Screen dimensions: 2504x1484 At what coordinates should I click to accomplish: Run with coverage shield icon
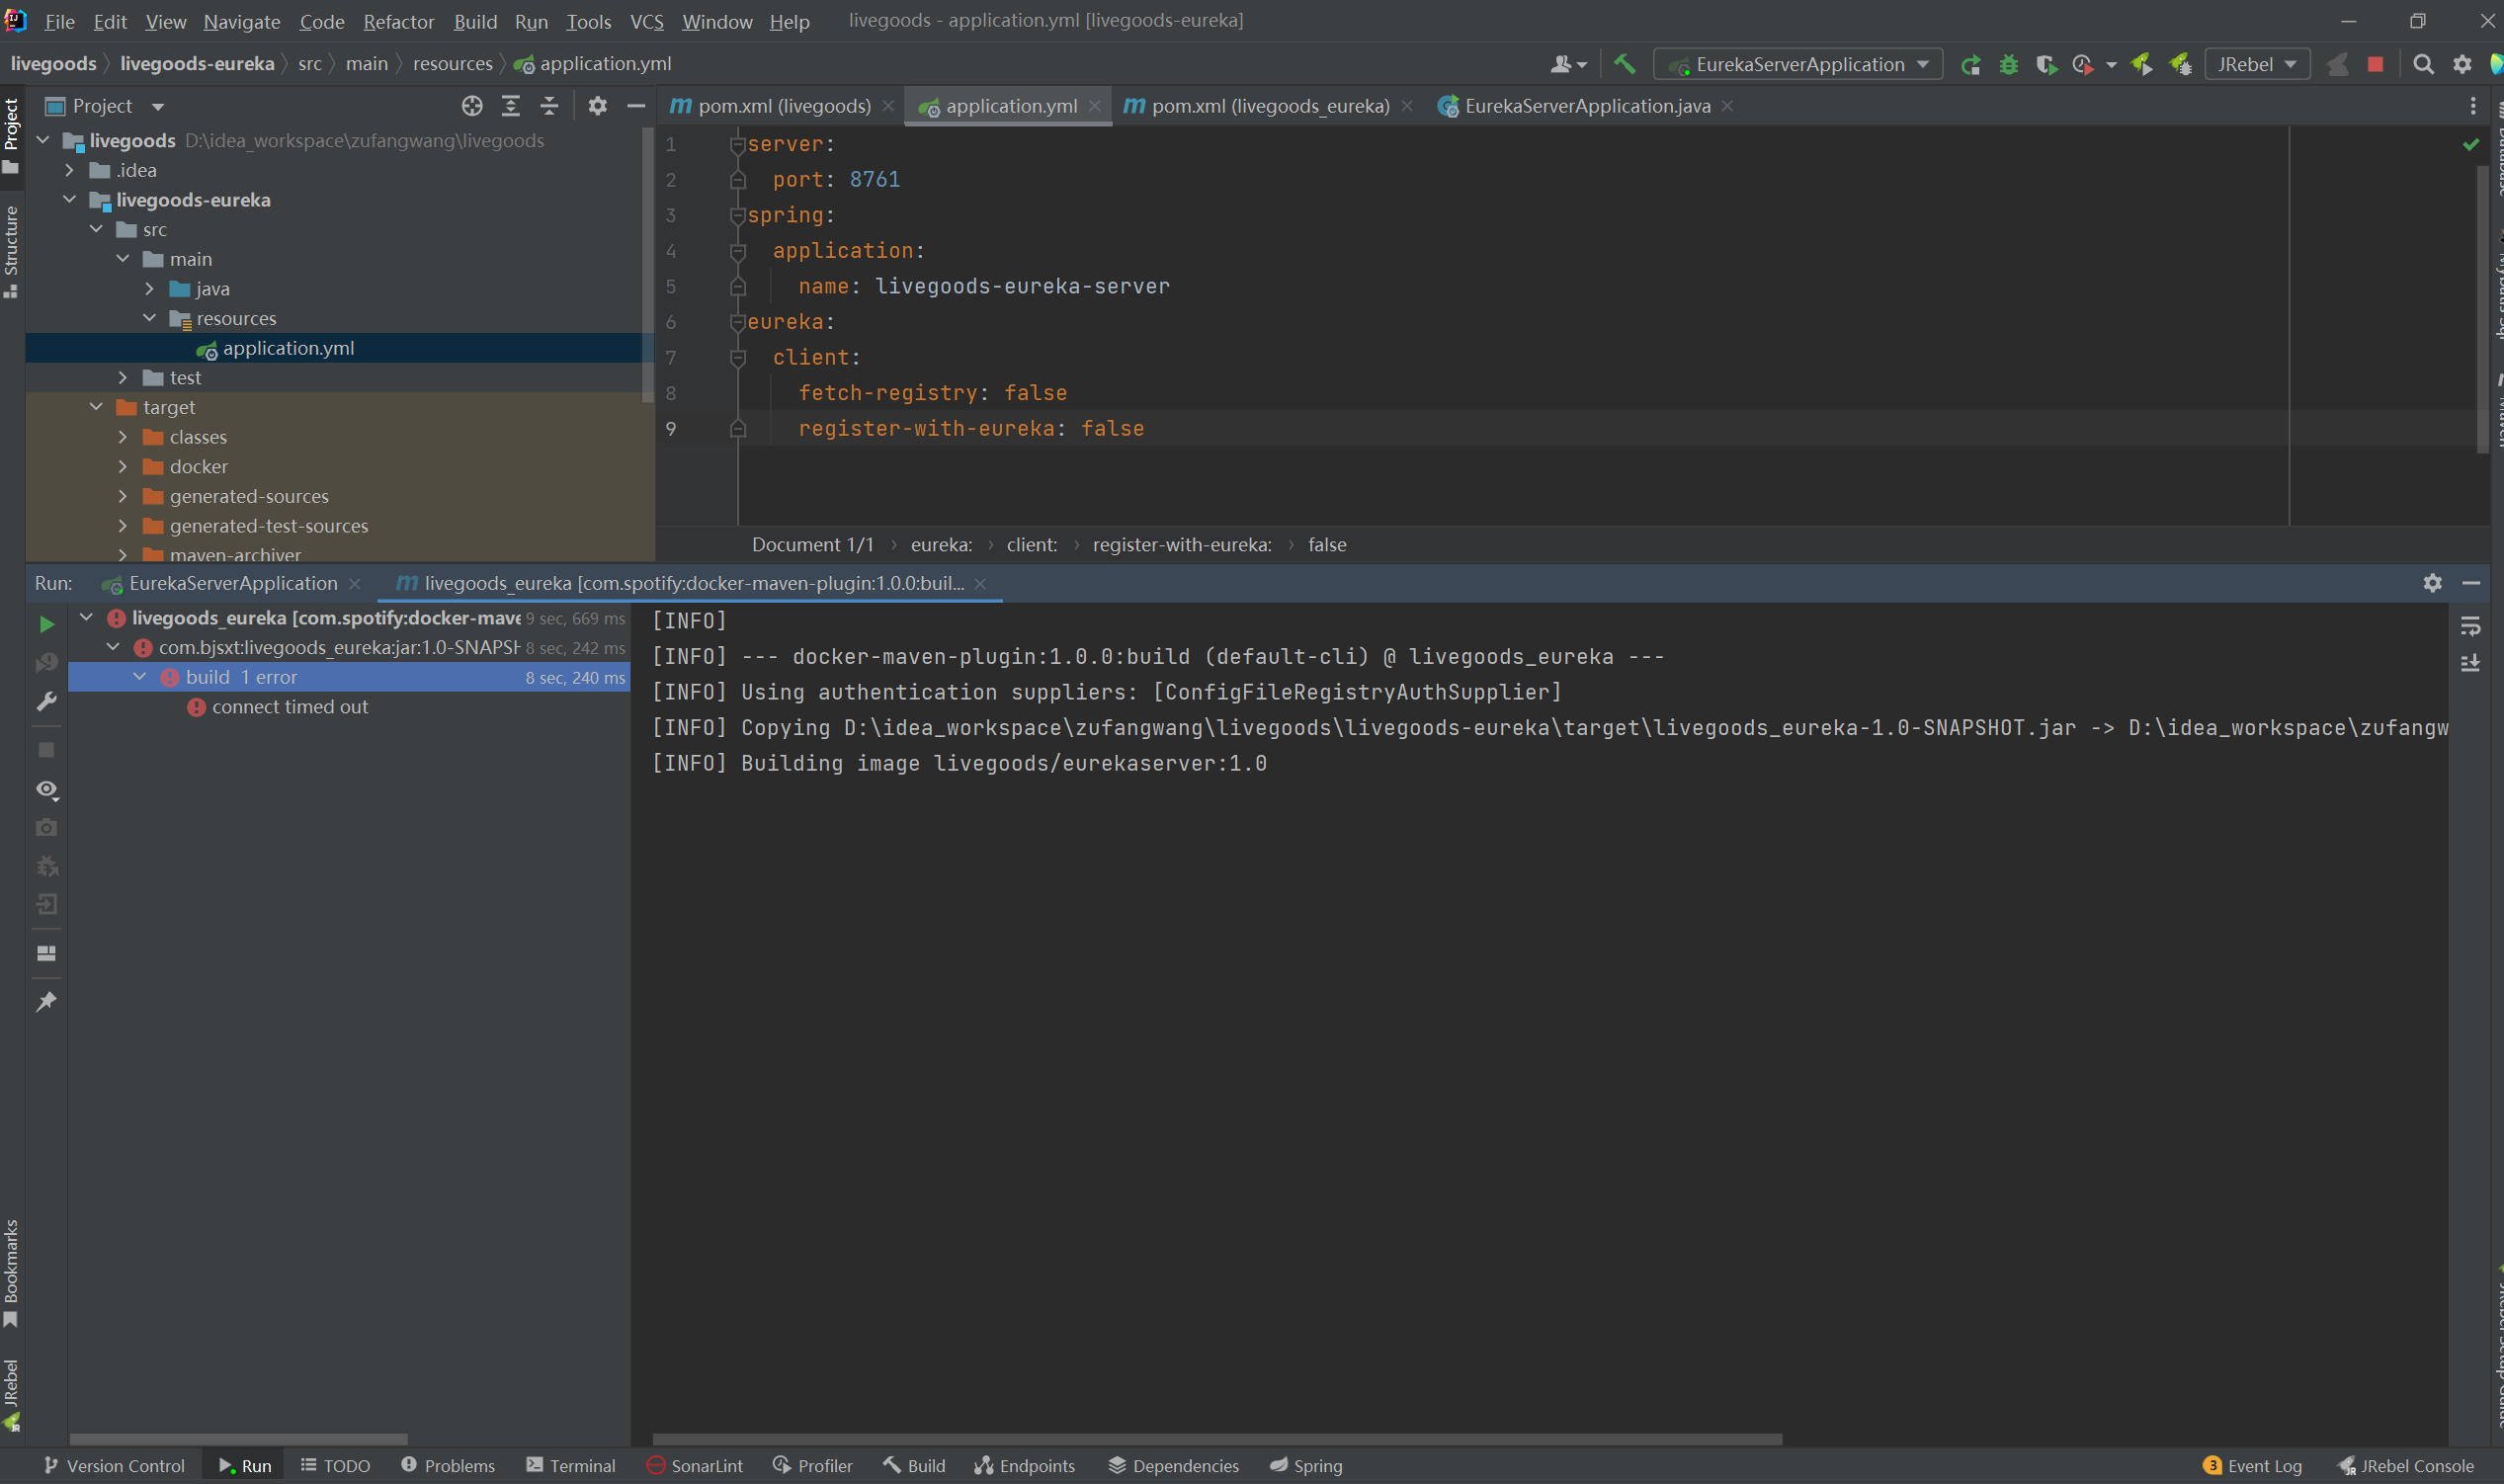point(2046,64)
